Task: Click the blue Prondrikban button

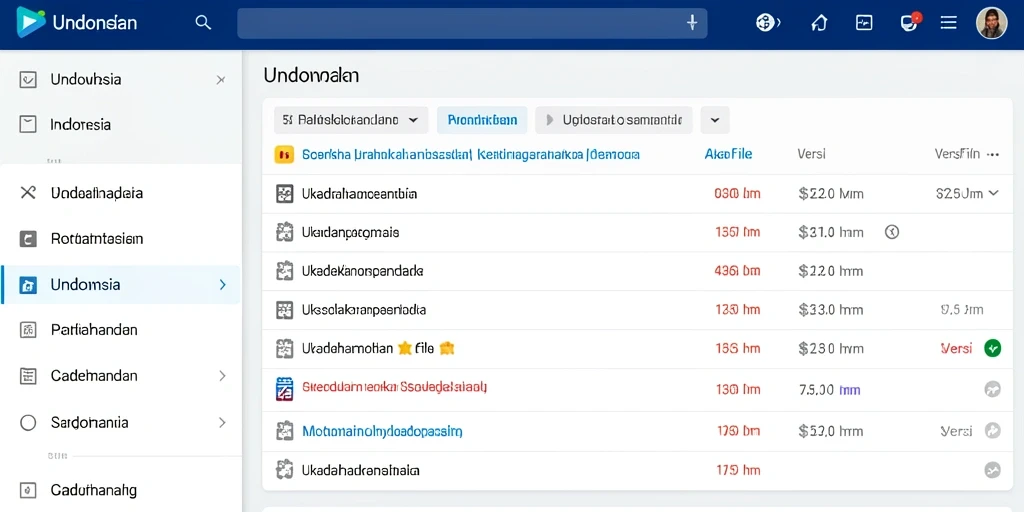Action: (483, 120)
